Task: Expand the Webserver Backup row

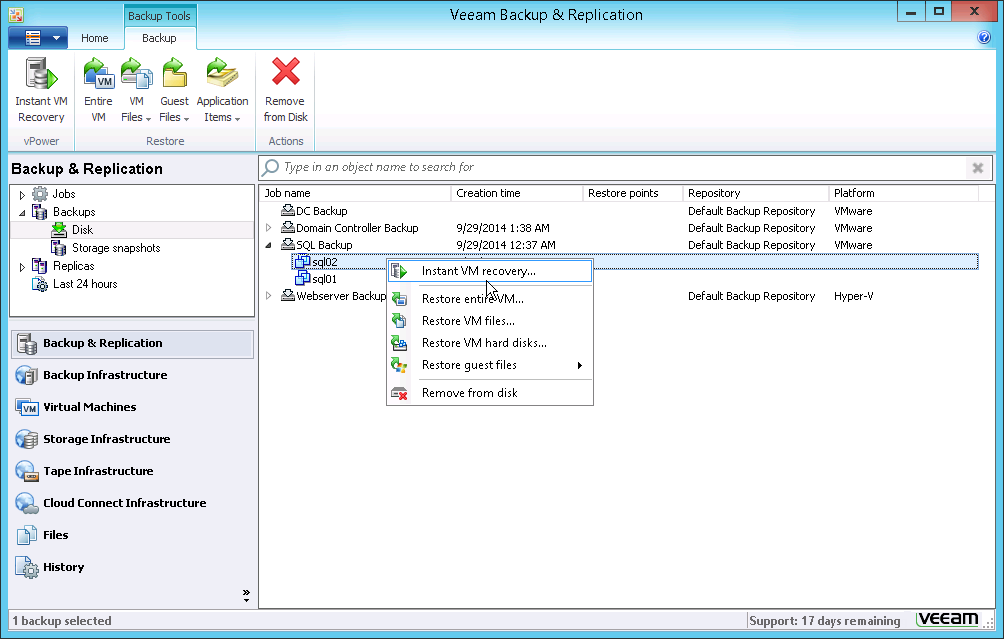Action: (x=269, y=296)
